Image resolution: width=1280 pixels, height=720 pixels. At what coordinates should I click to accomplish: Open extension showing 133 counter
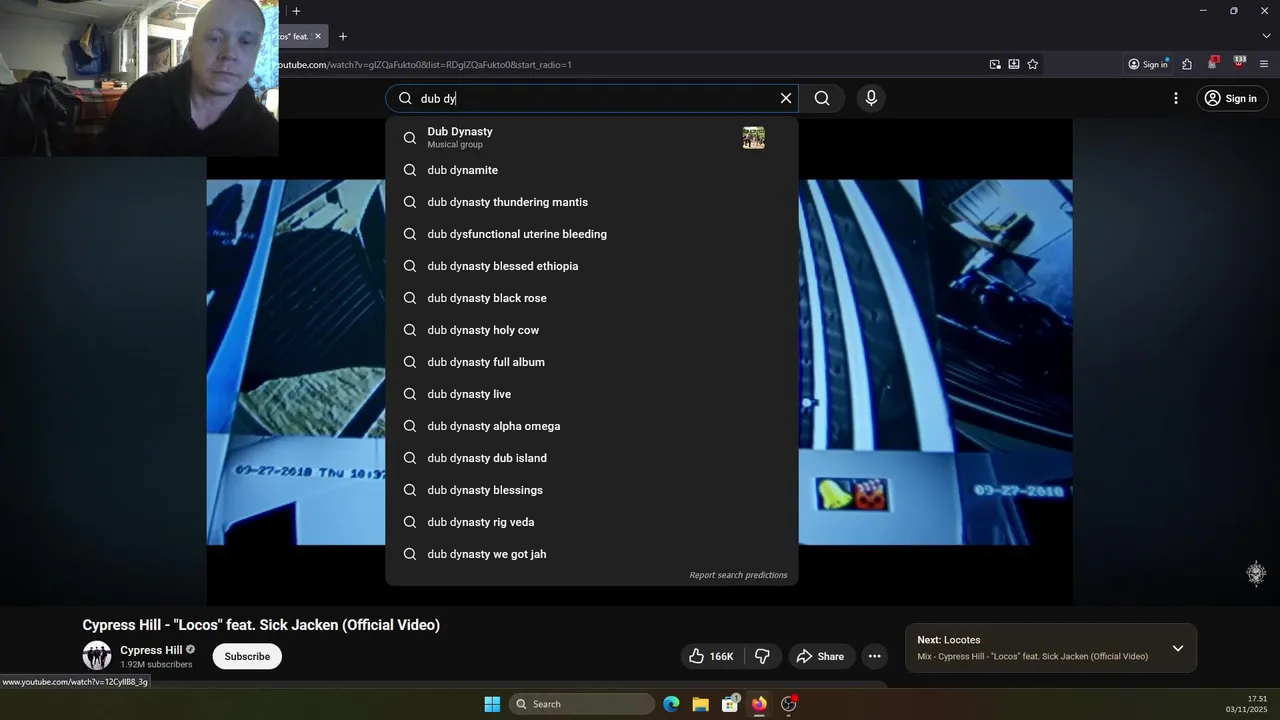coord(1240,63)
